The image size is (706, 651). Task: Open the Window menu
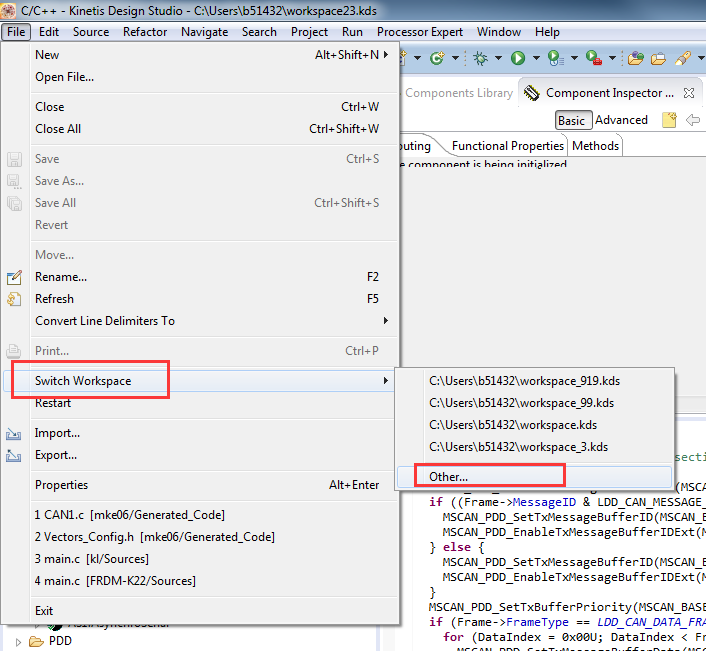499,32
